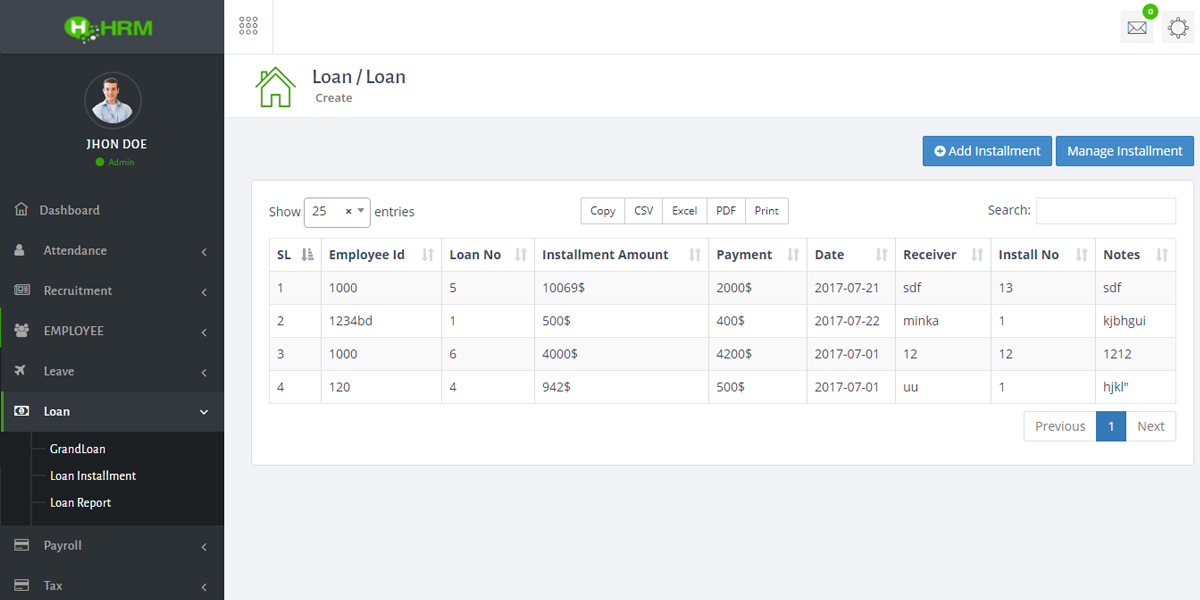1200x600 pixels.
Task: Open the settings gear icon
Action: click(x=1178, y=28)
